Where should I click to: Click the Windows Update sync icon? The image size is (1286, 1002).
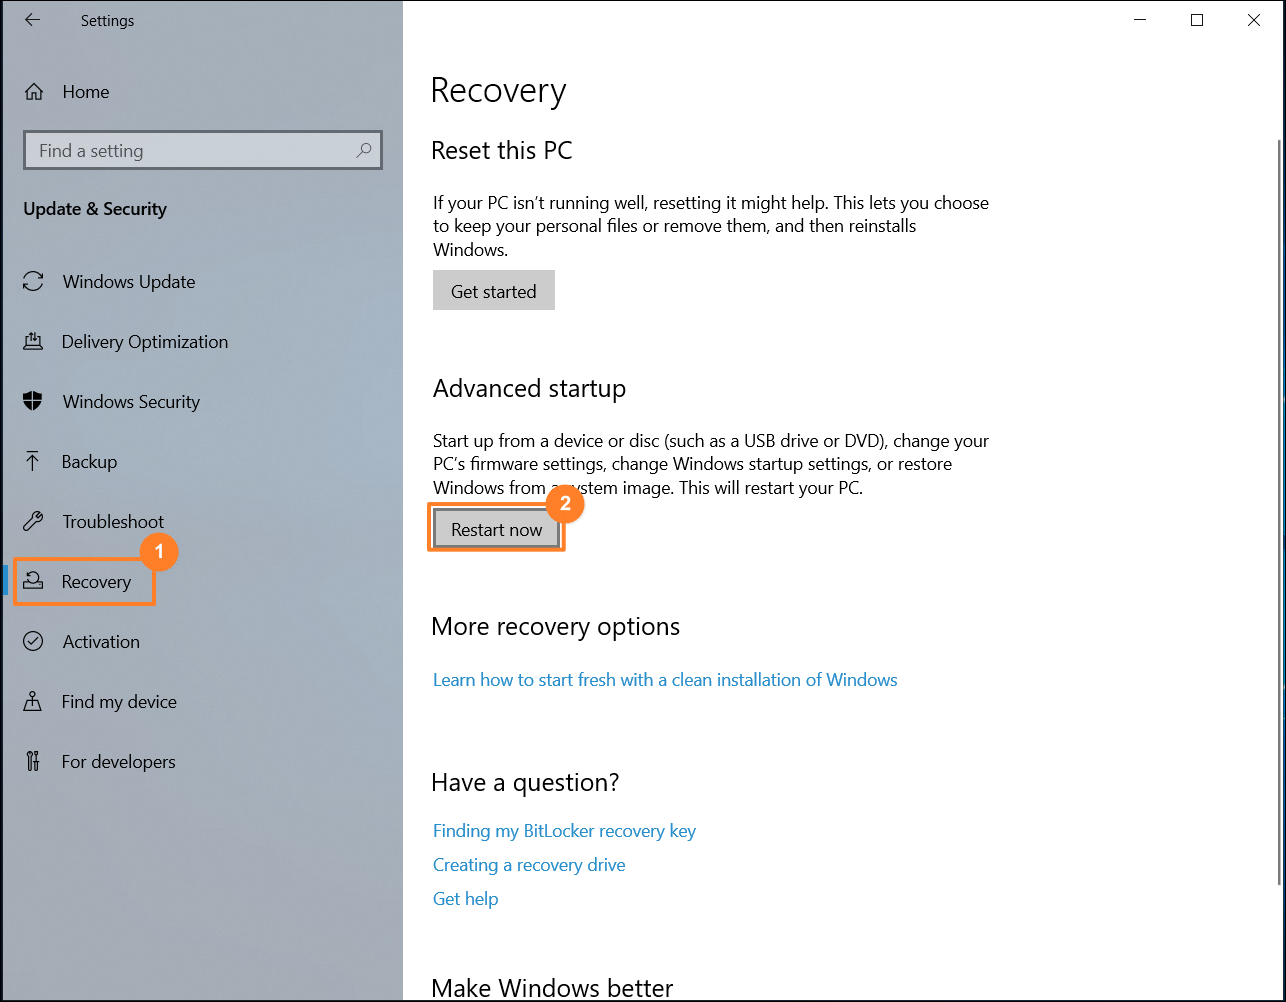click(33, 281)
